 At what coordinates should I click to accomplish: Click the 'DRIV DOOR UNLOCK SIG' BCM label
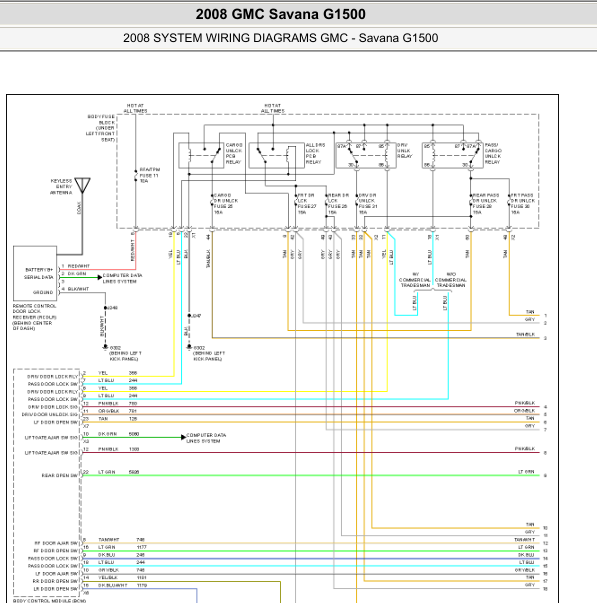coord(50,415)
